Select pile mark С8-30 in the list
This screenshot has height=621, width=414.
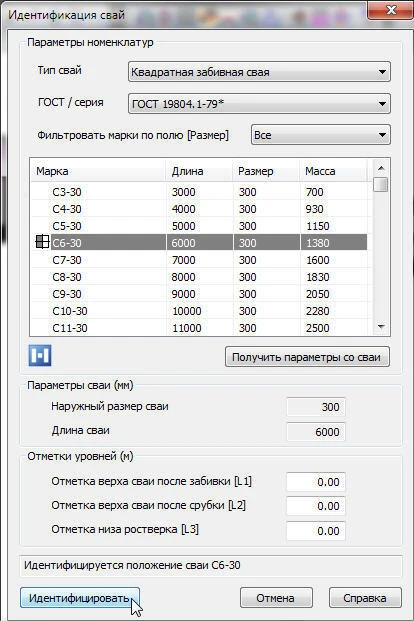[x=199, y=277]
